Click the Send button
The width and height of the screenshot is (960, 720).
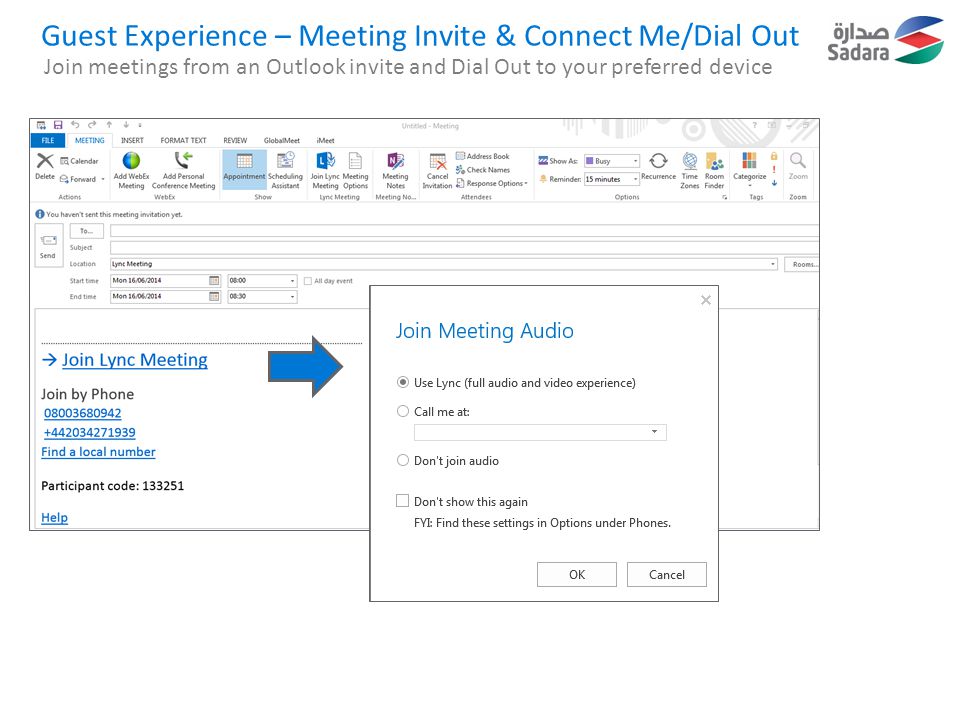48,246
